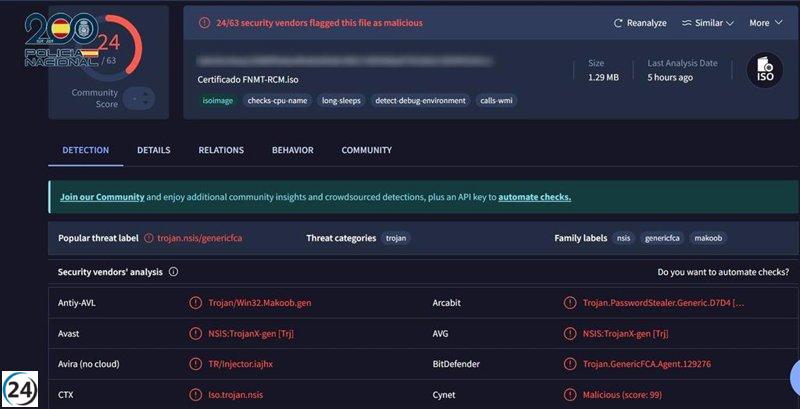Click the malicious alert icon in top banner

coord(204,22)
